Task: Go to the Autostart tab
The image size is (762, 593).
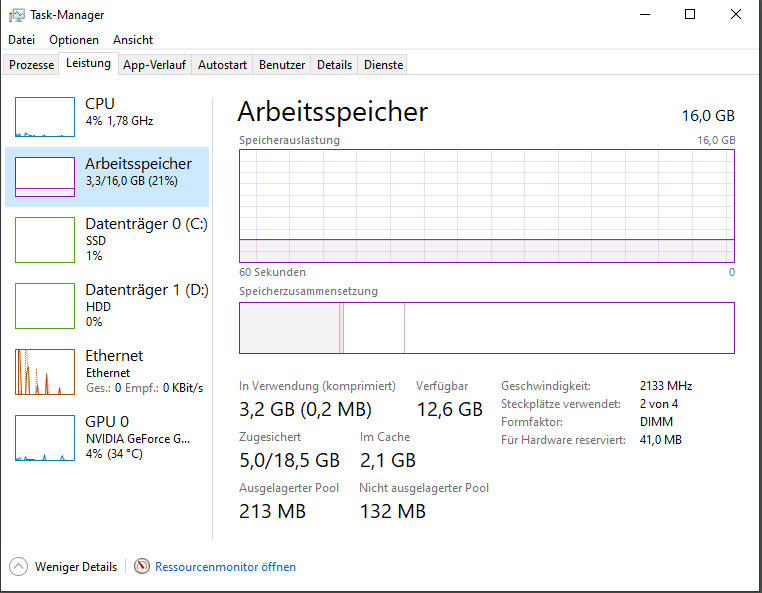Action: click(222, 65)
